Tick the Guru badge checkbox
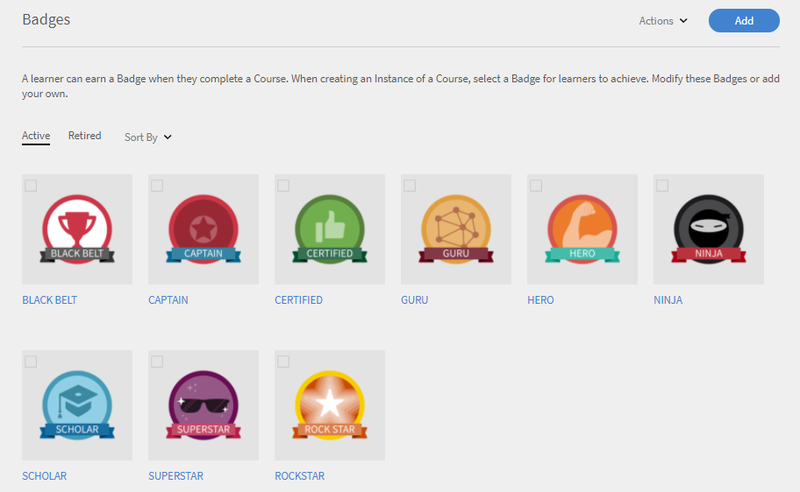The height and width of the screenshot is (492, 800). pos(410,185)
